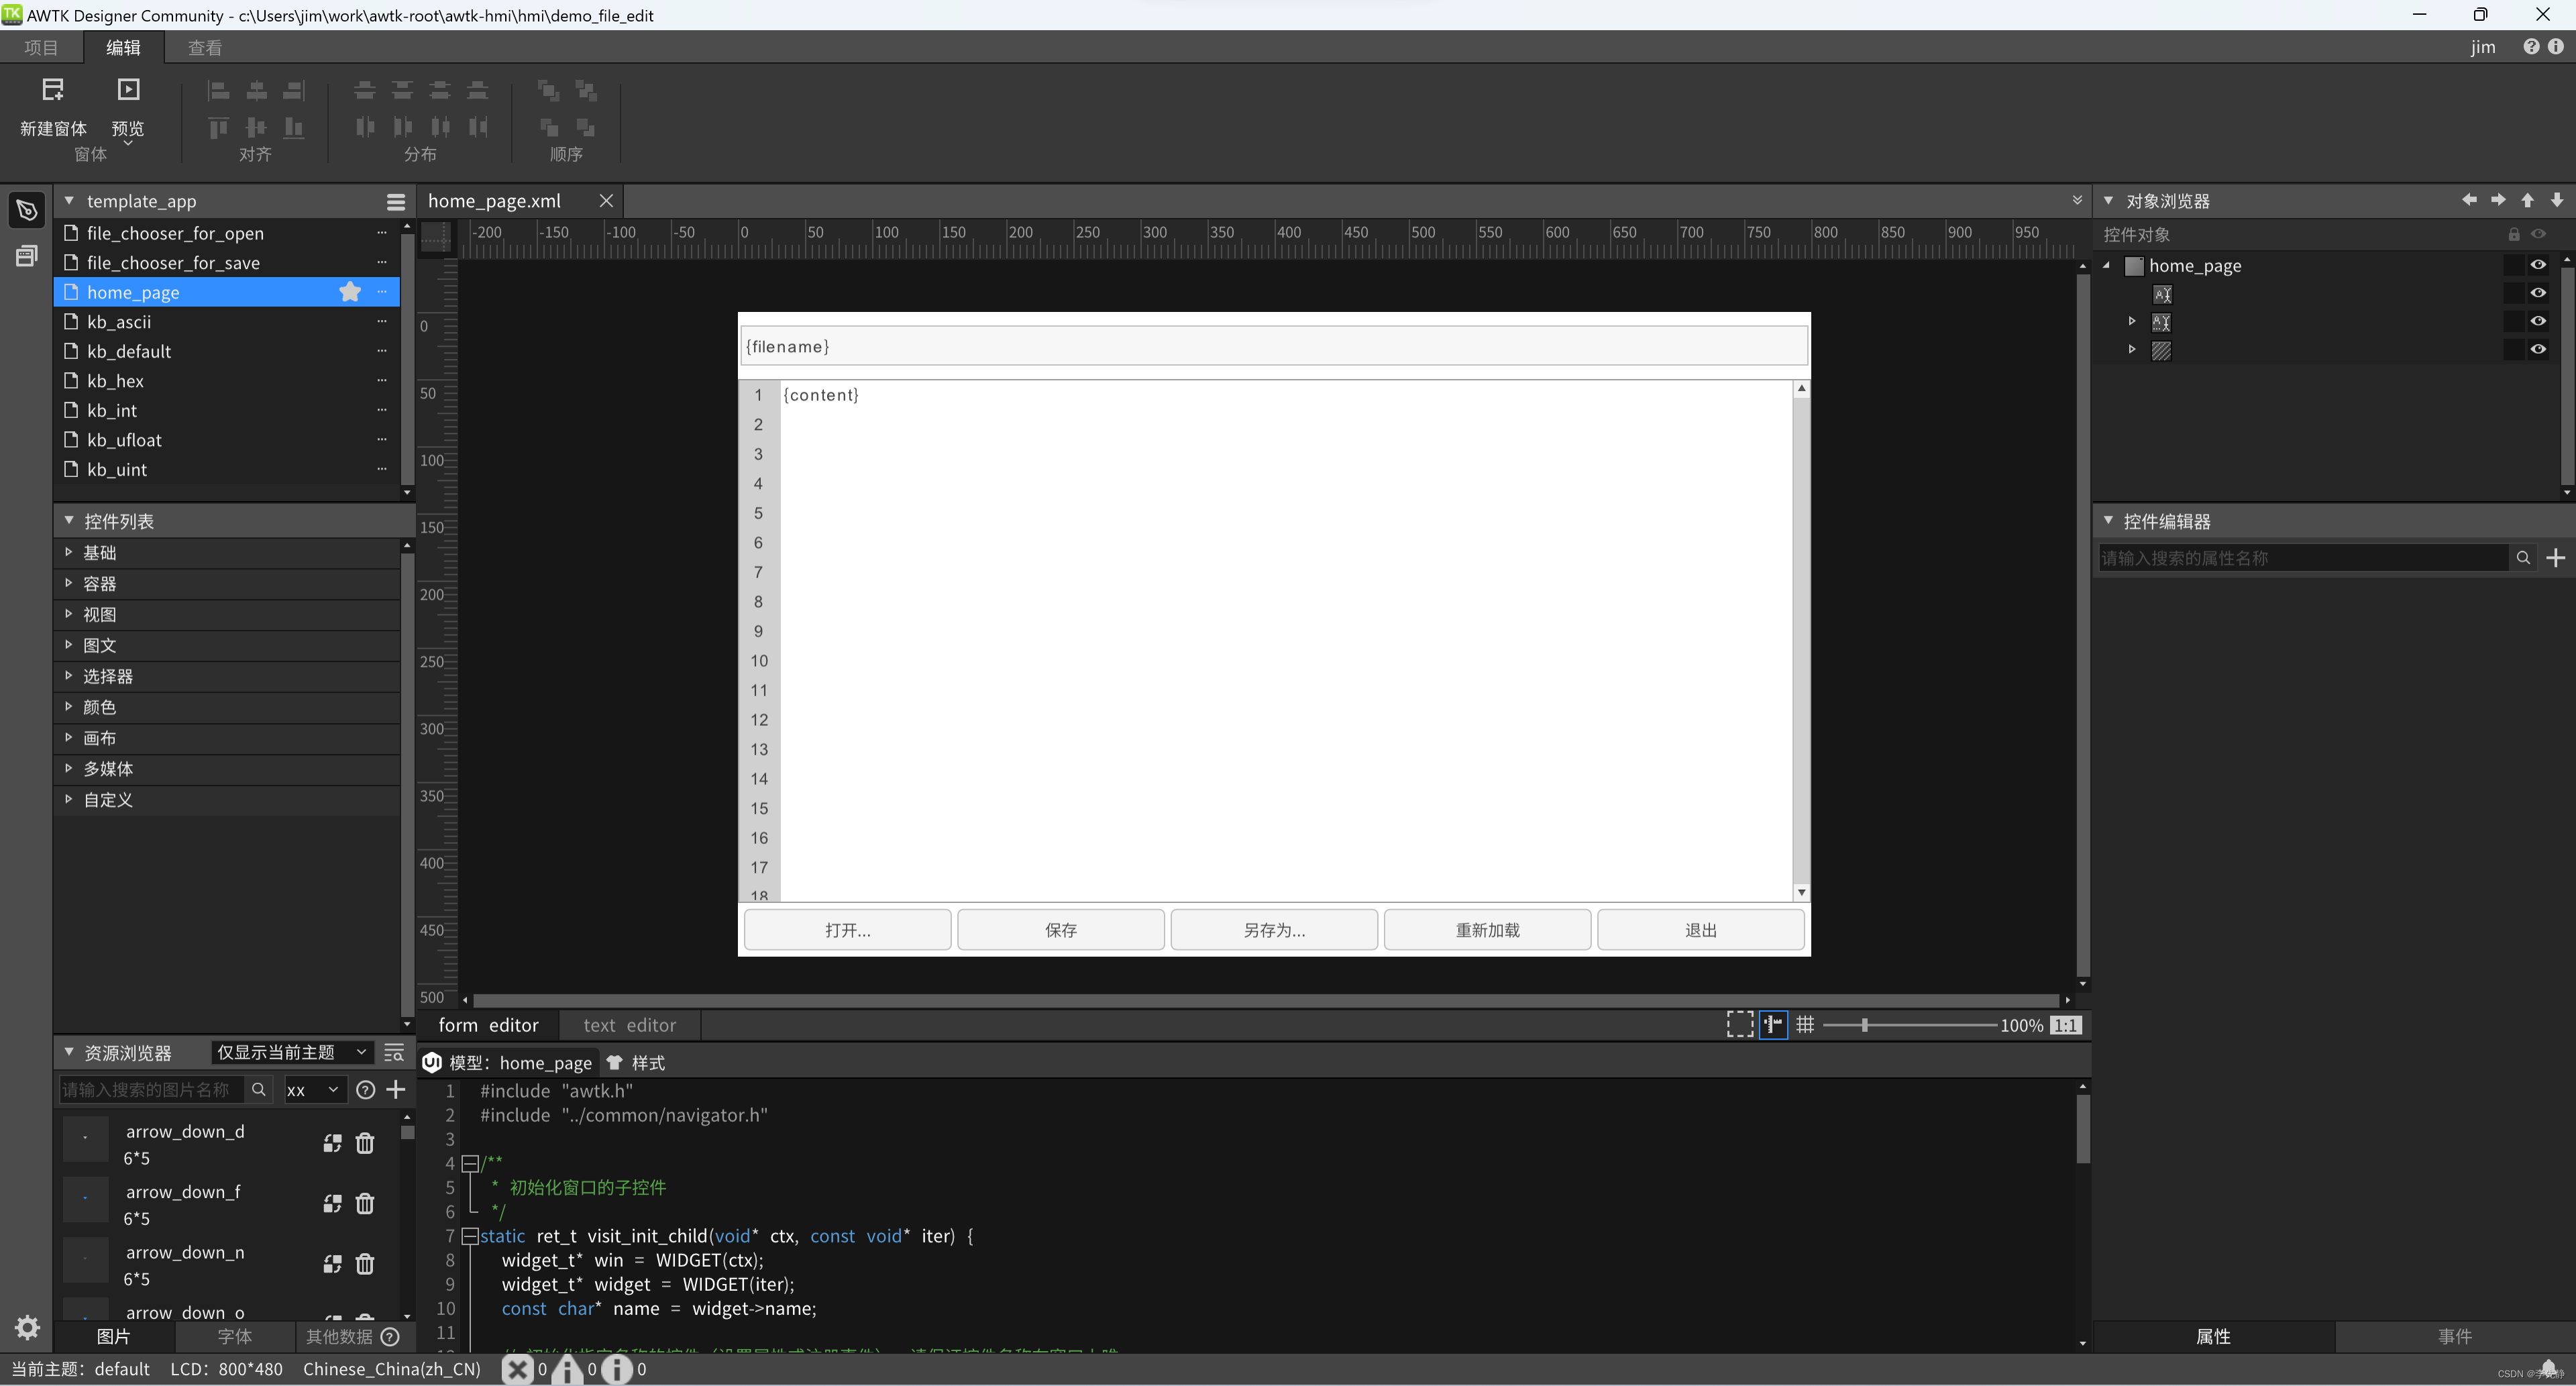The height and width of the screenshot is (1386, 2576).
Task: Click the 打开... button on the form
Action: [848, 930]
